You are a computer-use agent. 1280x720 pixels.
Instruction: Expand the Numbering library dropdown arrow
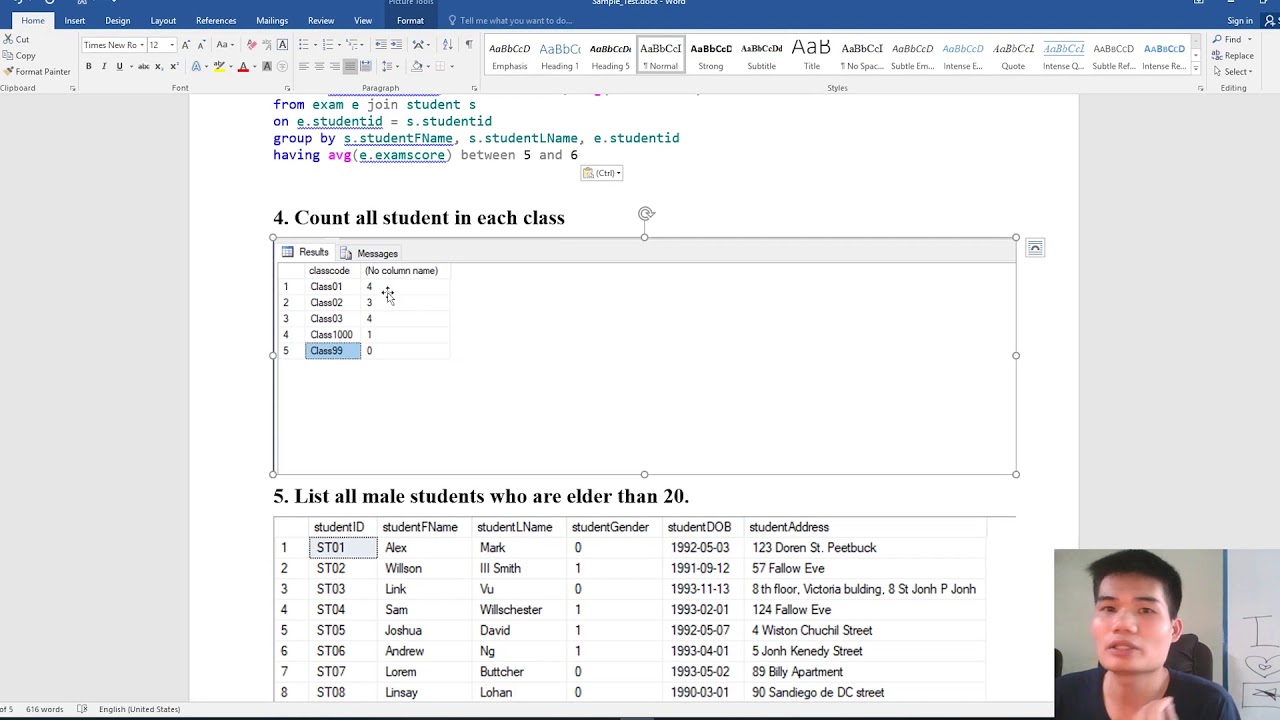(x=339, y=45)
